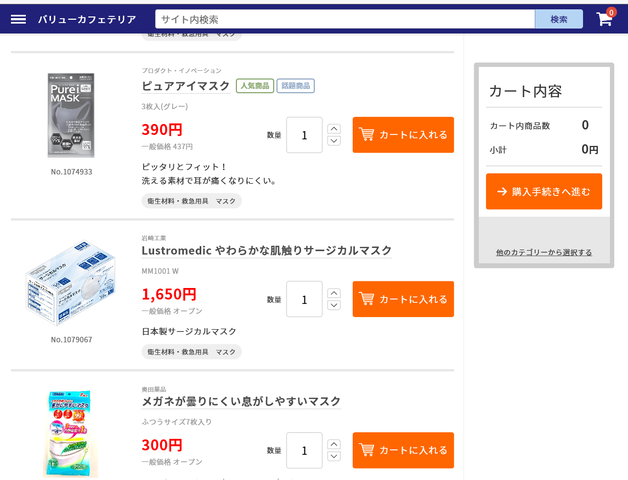
Task: Click the search field in the header
Action: (345, 19)
